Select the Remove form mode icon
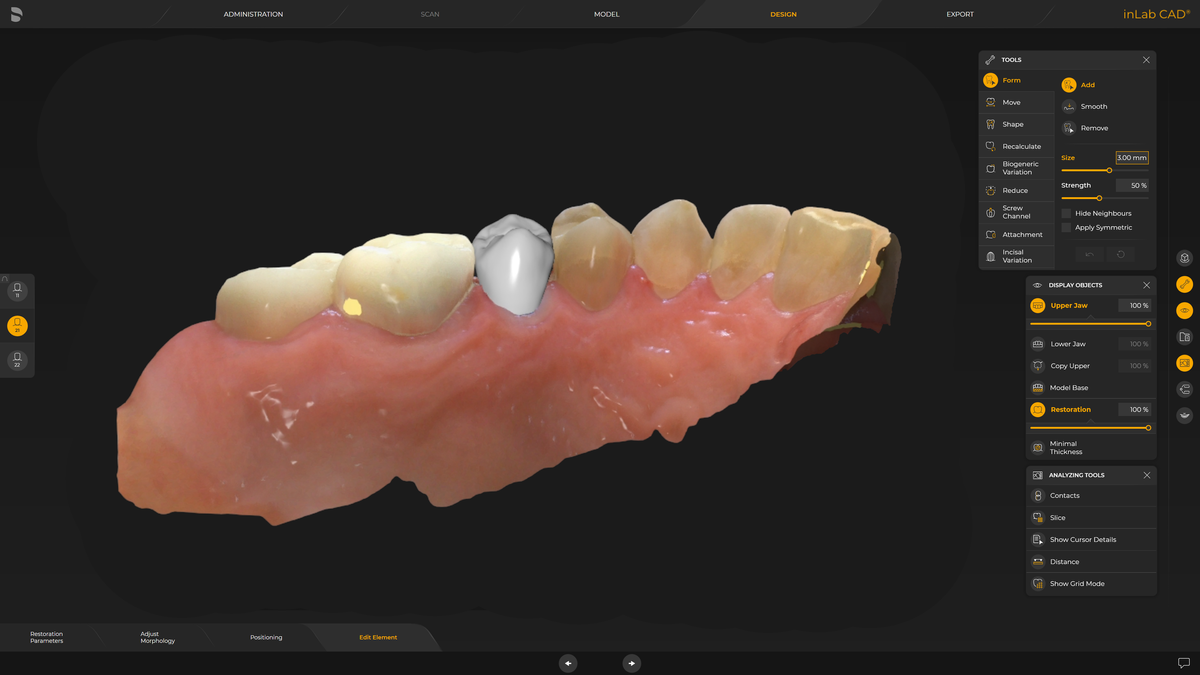Image resolution: width=1200 pixels, height=675 pixels. [x=1069, y=128]
